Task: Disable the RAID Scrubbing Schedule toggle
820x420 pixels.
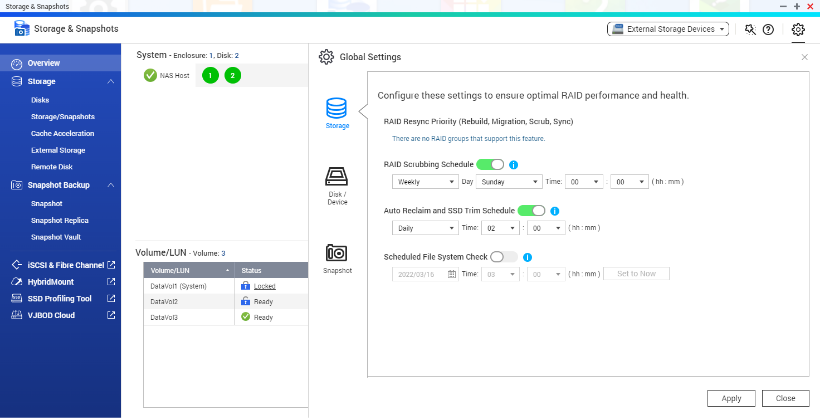Action: pos(490,163)
